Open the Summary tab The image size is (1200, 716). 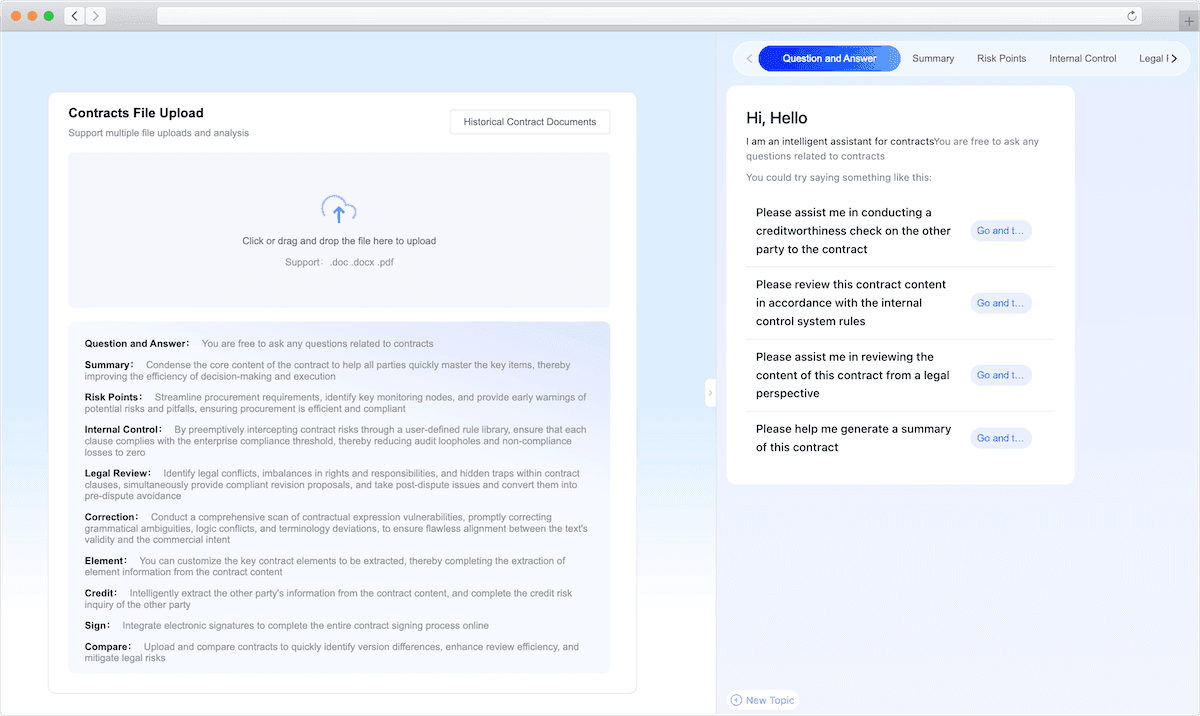(933, 58)
